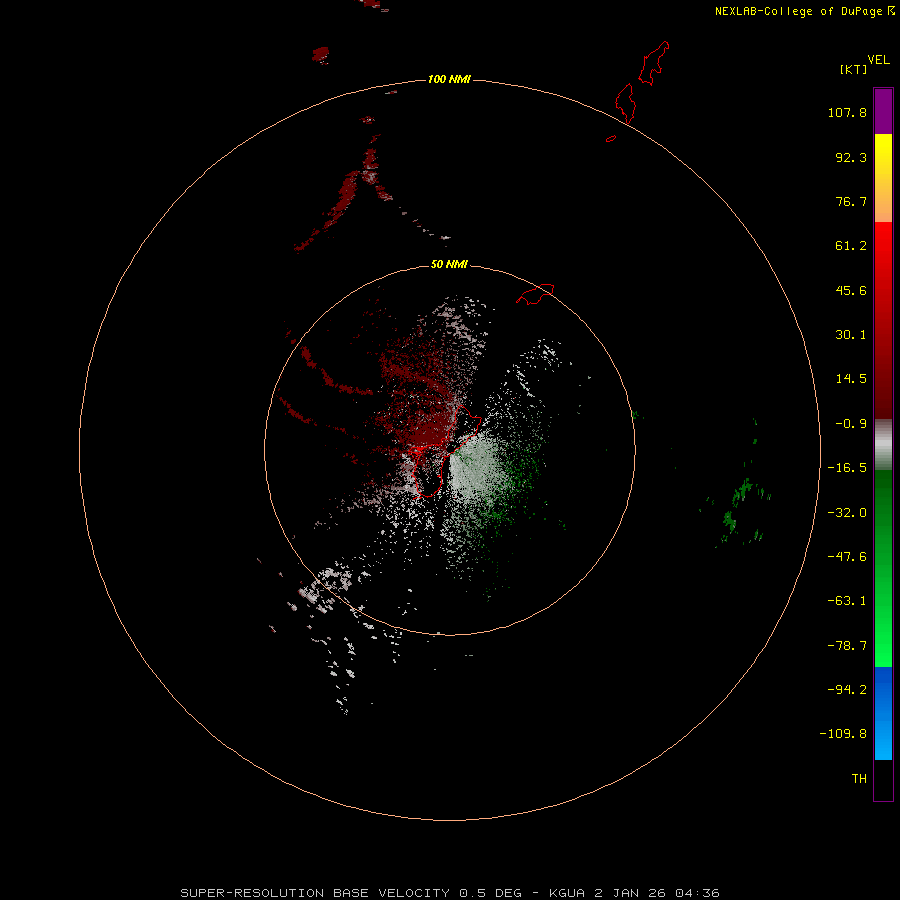This screenshot has height=900, width=900.
Task: Click the -109.8 legend value
Action: click(x=843, y=734)
